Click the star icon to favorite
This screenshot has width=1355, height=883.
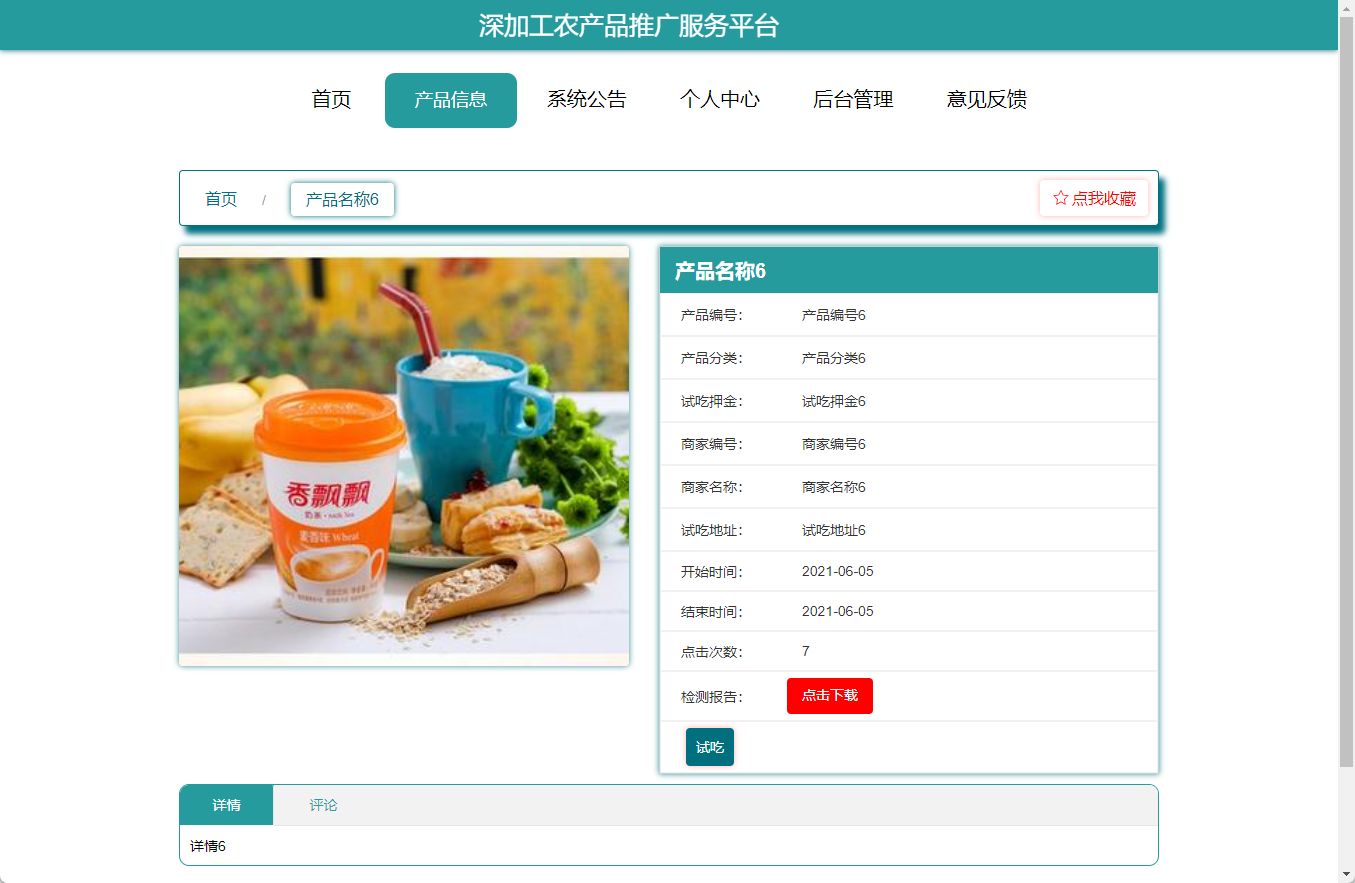[x=1059, y=198]
